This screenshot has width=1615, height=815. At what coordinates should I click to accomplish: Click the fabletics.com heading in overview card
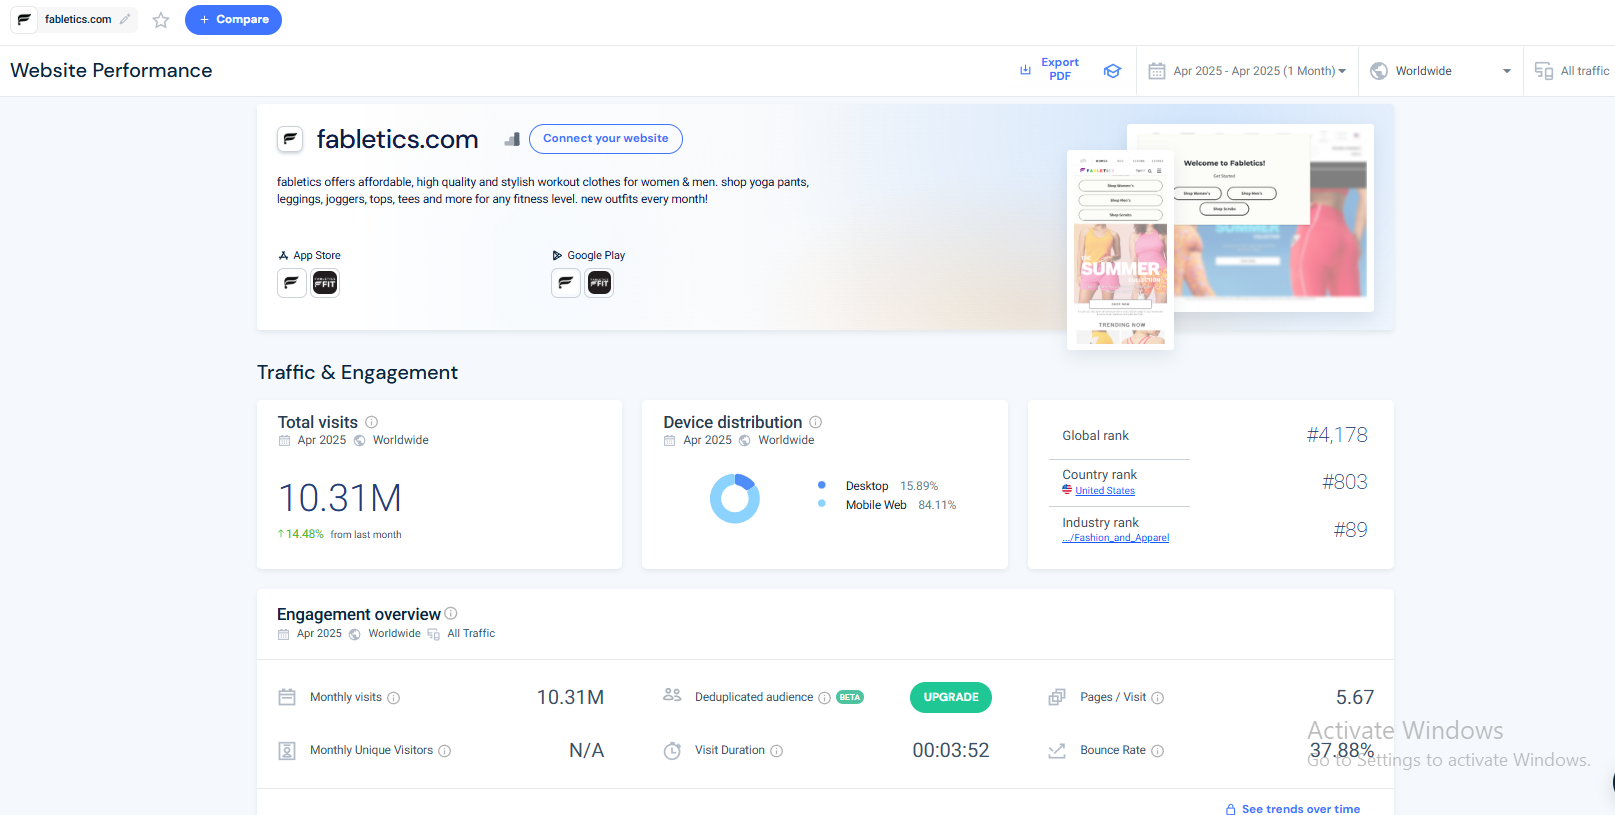(x=397, y=139)
